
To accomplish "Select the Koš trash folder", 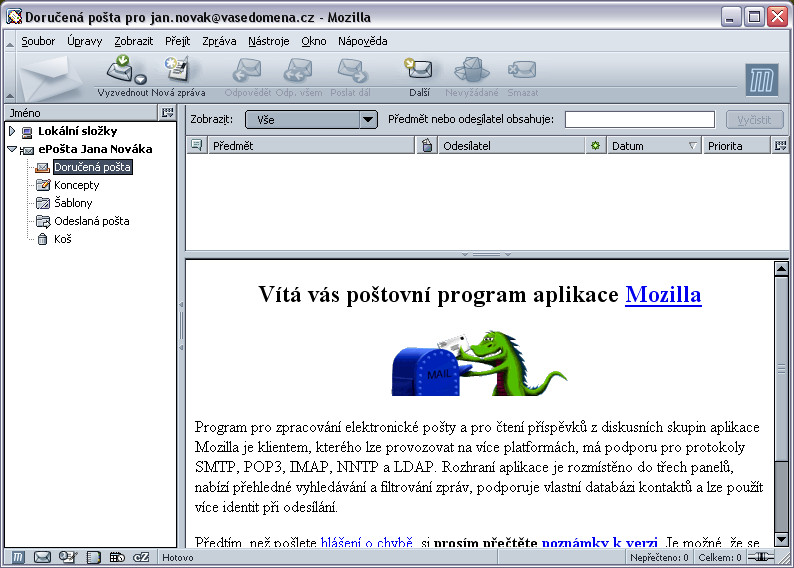I will [62, 239].
